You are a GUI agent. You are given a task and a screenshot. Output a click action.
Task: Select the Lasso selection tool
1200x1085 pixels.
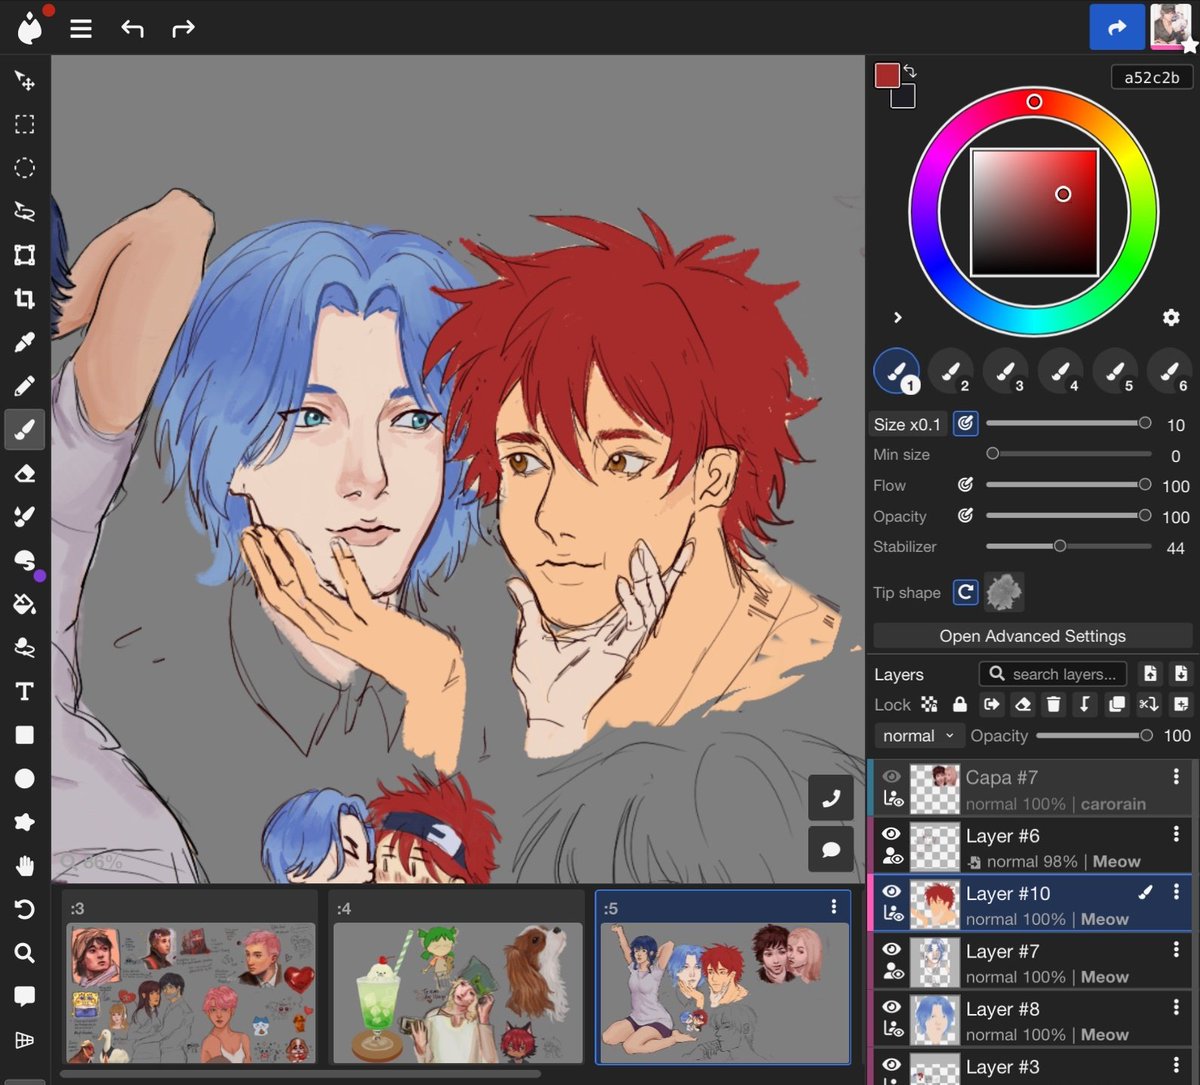25,212
